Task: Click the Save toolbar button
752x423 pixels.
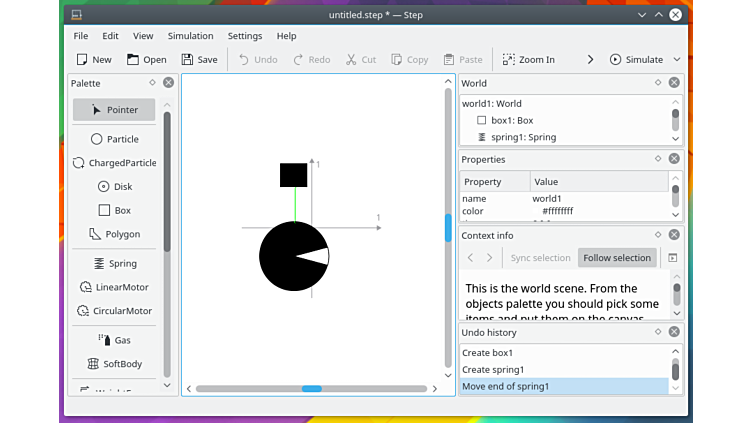Action: point(198,60)
